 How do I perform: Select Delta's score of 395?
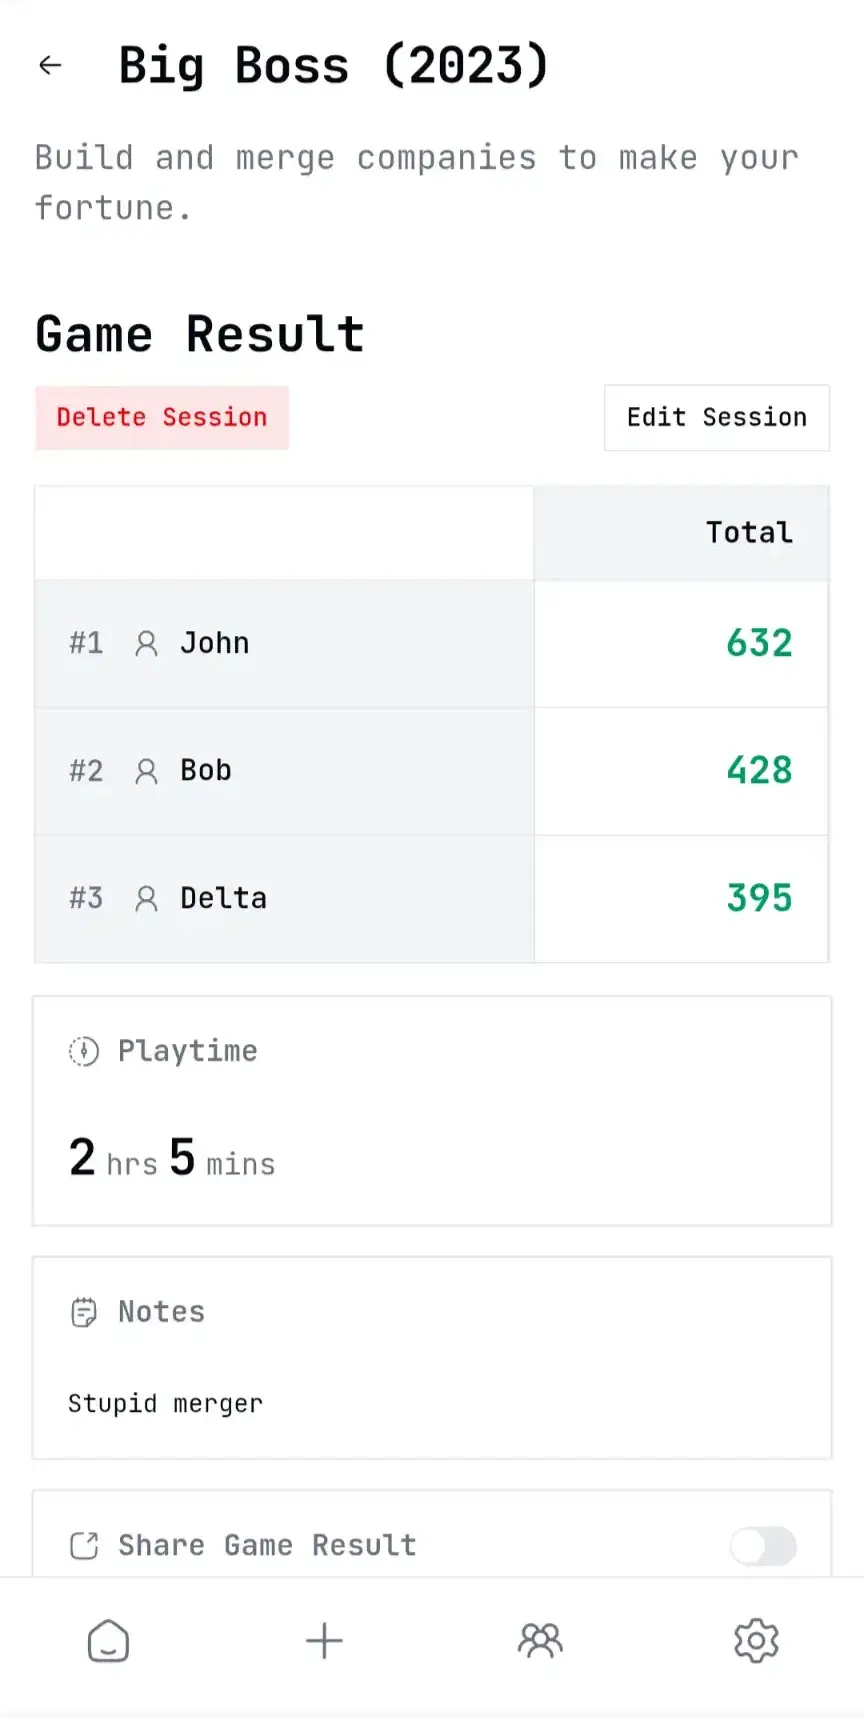(x=758, y=898)
